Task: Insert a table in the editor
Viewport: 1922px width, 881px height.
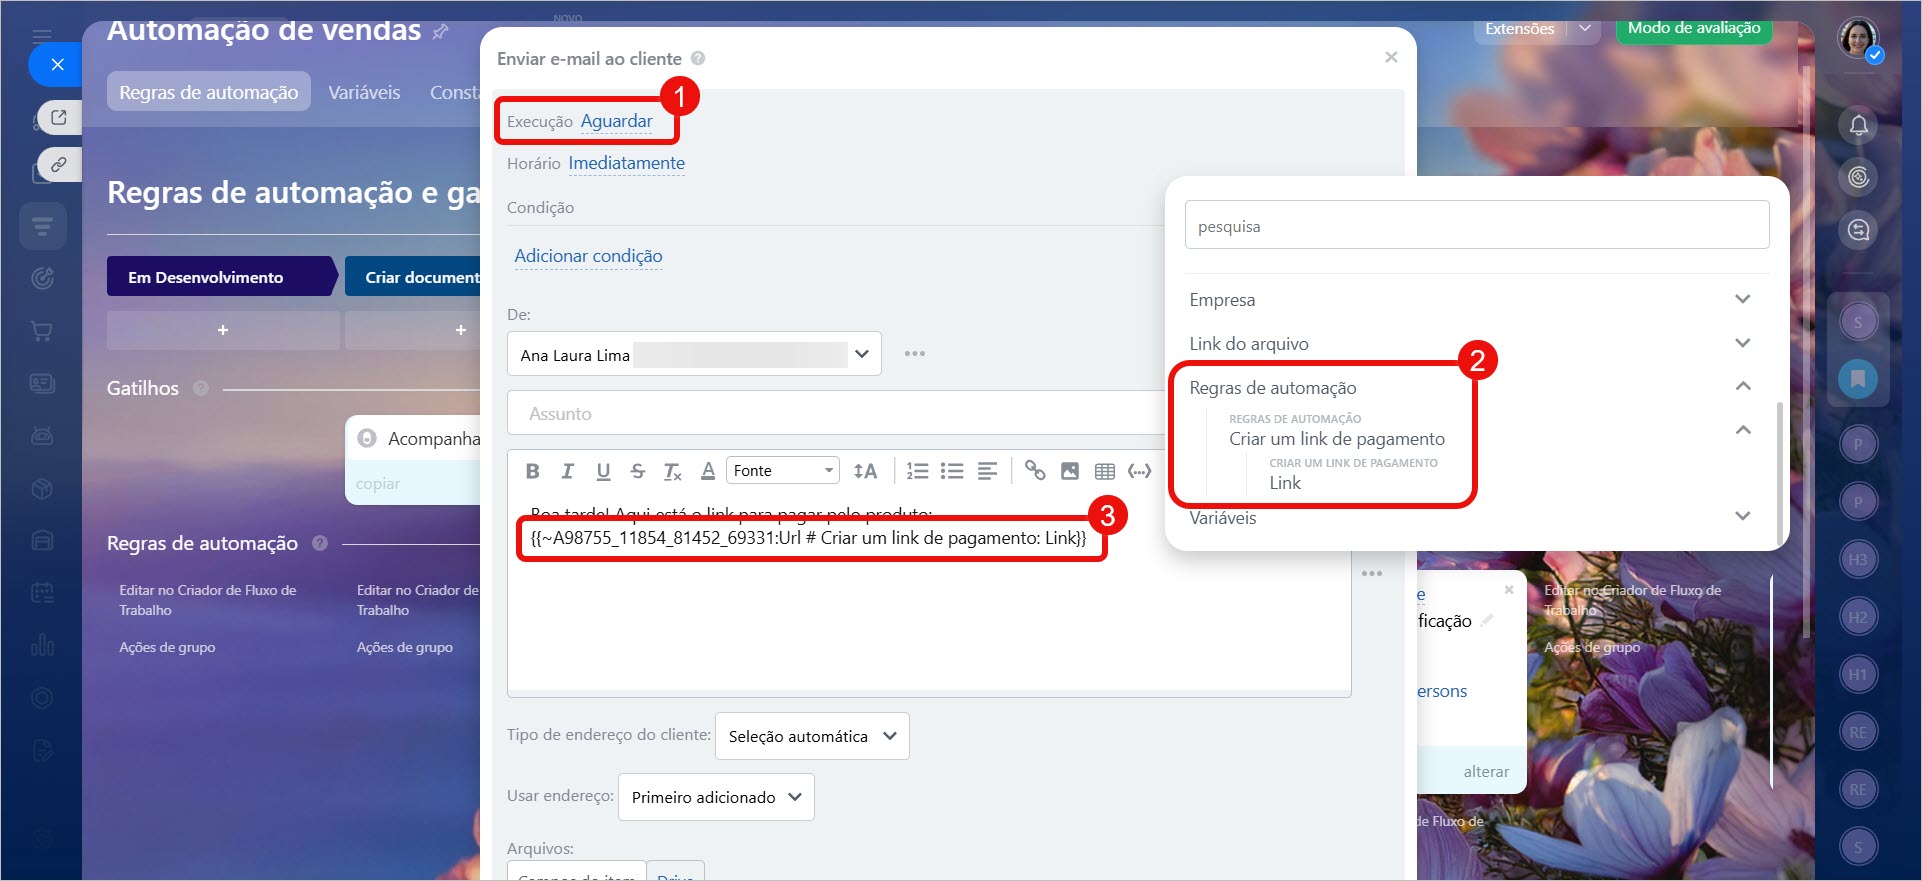Action: point(1105,471)
